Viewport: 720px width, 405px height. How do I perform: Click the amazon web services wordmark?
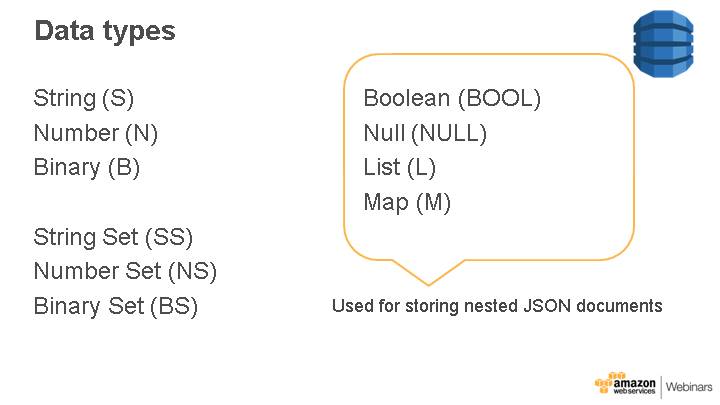(x=634, y=385)
